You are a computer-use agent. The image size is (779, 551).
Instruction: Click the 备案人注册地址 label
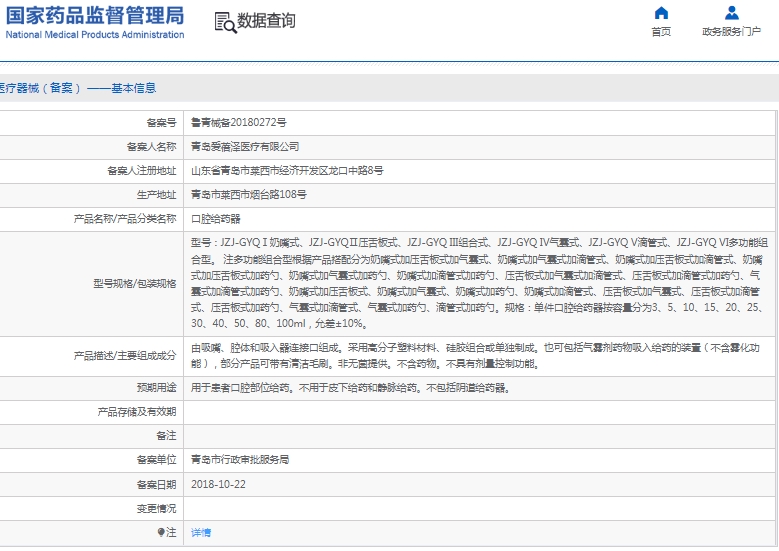(142, 171)
